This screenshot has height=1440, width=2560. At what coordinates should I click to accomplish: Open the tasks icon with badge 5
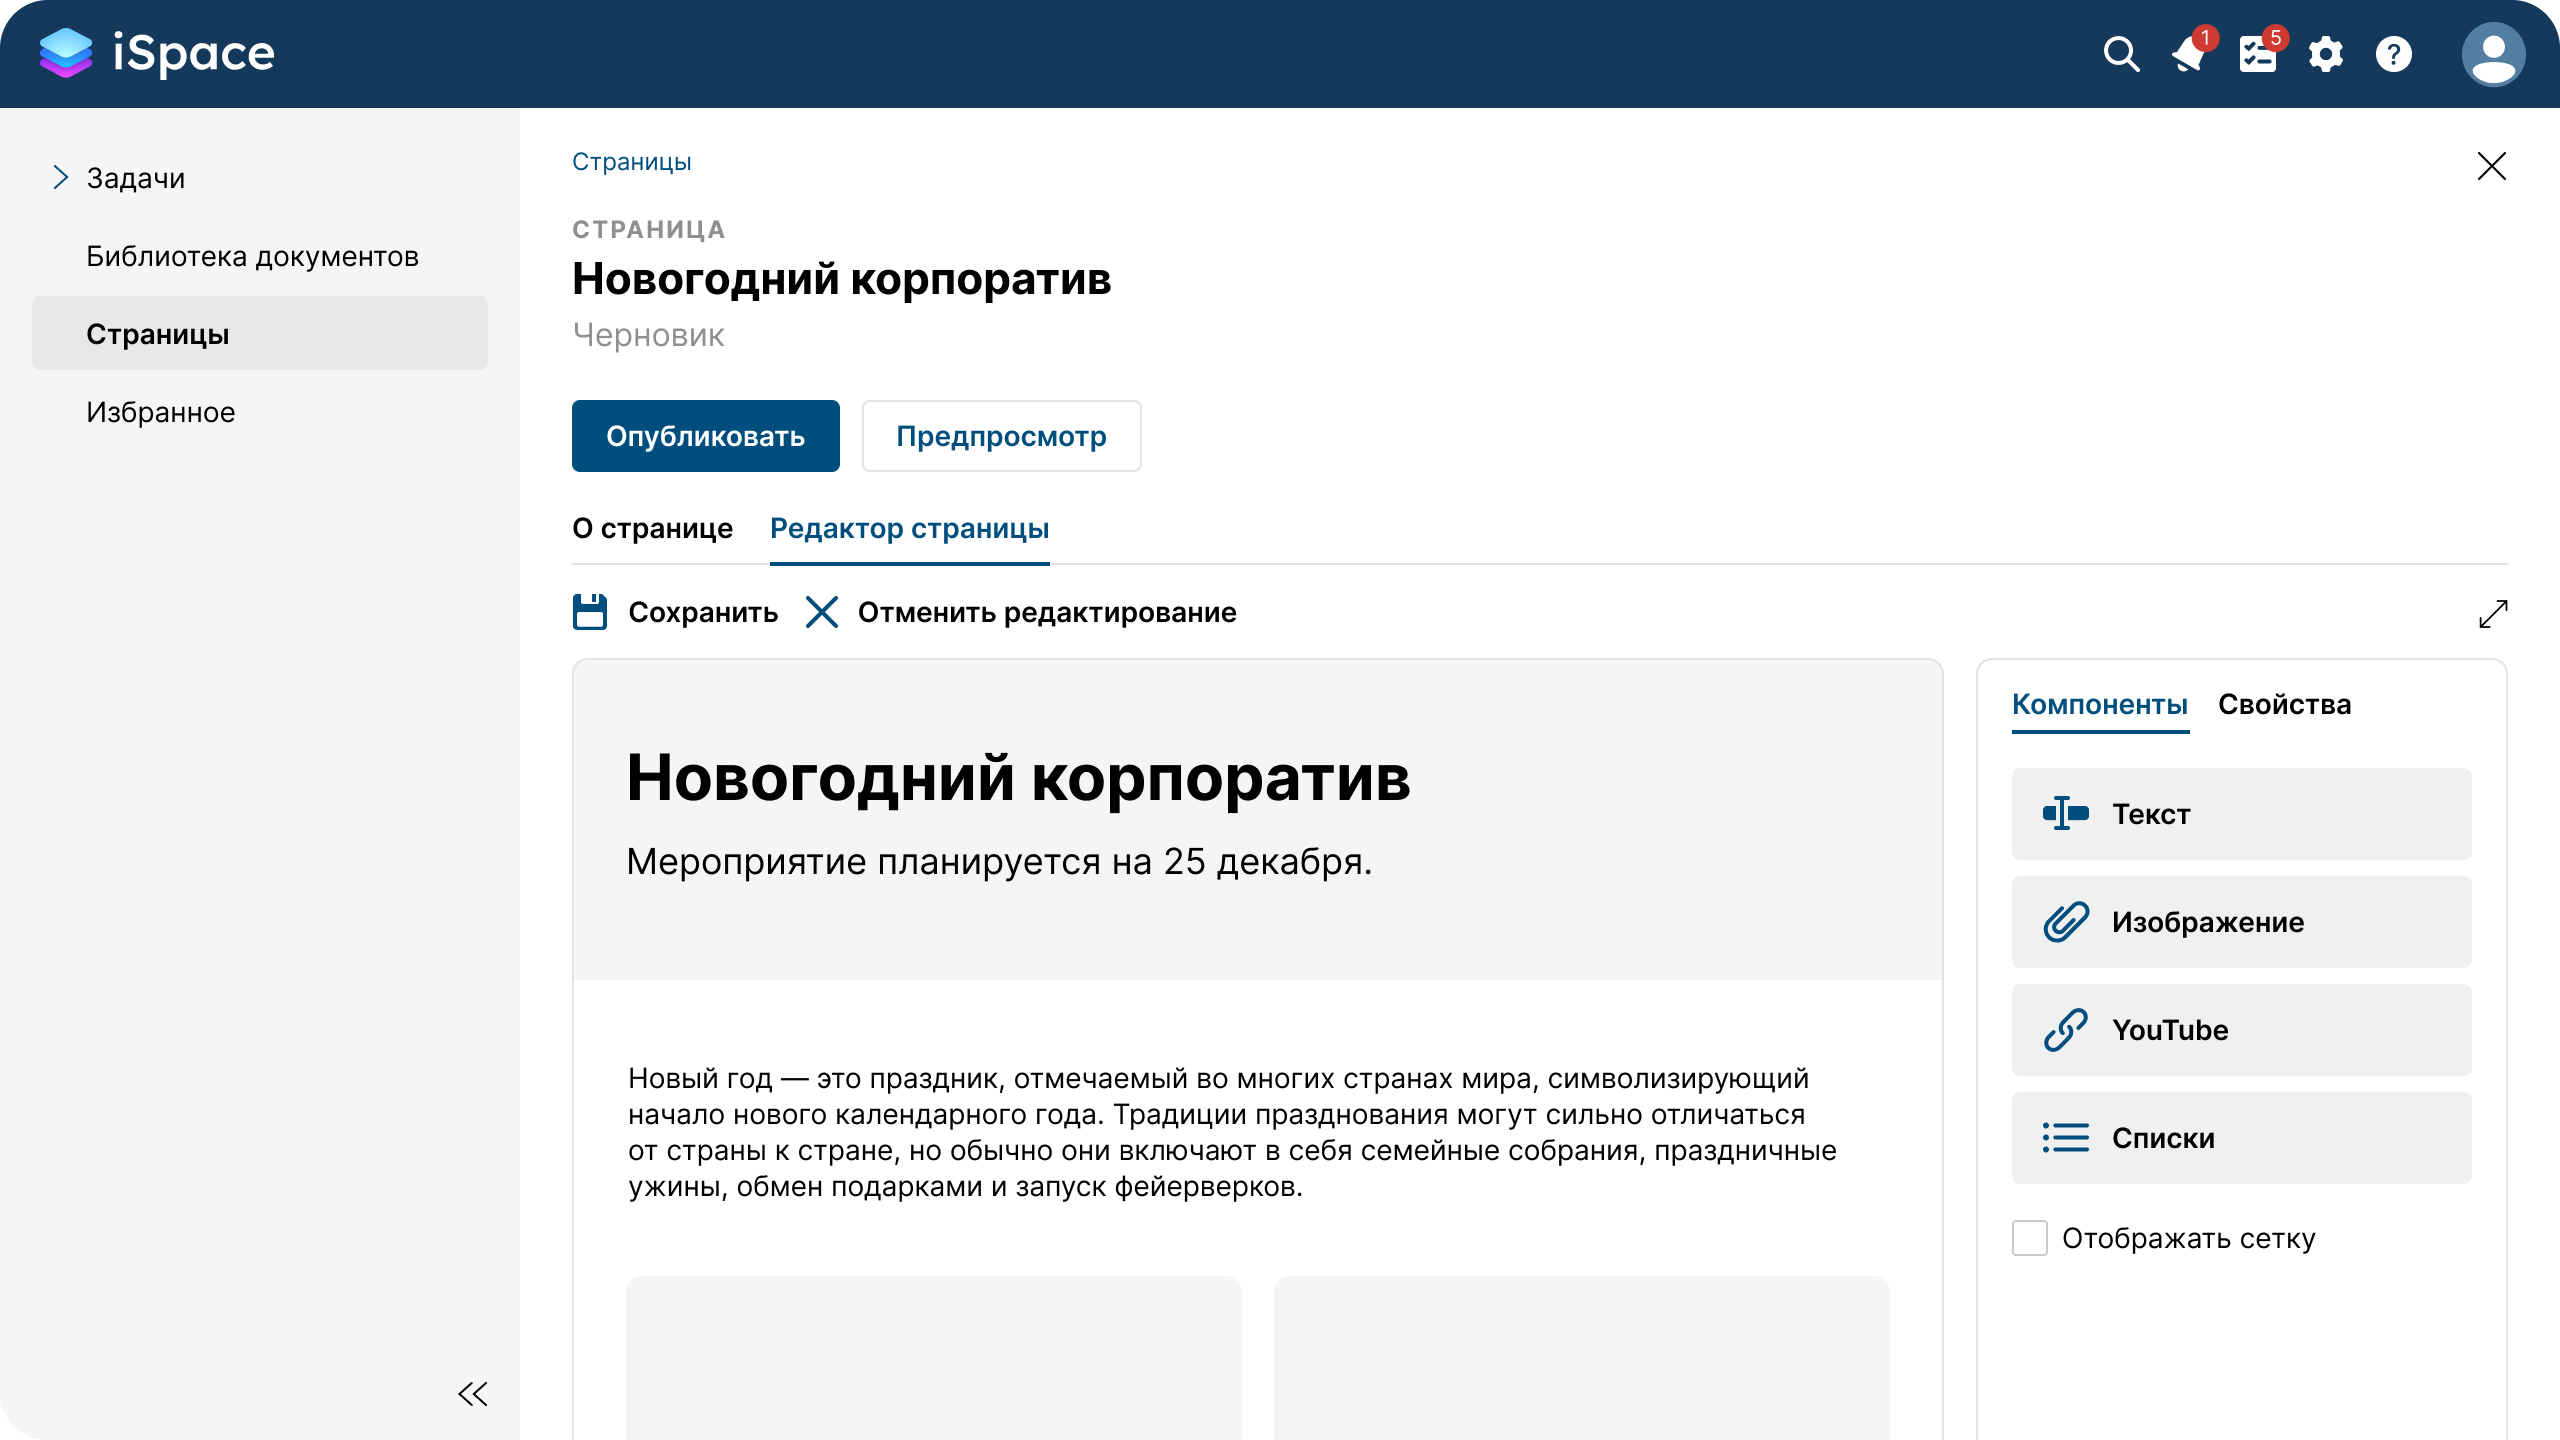tap(2257, 54)
